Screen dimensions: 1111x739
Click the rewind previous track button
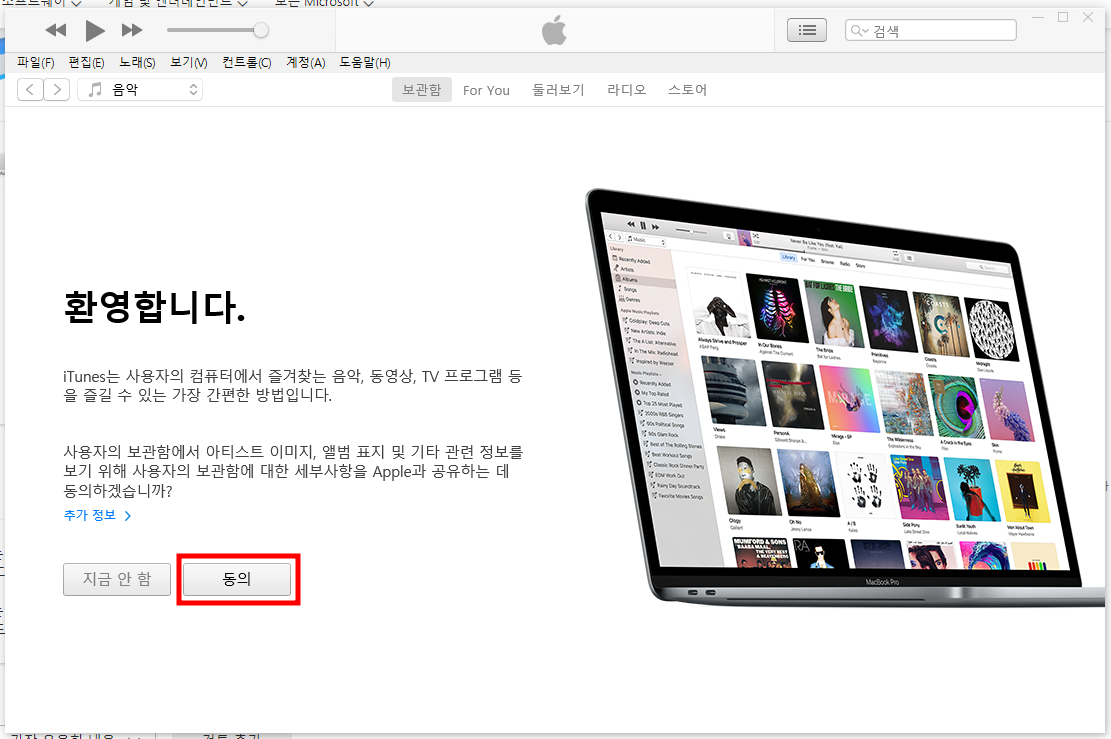(x=56, y=30)
